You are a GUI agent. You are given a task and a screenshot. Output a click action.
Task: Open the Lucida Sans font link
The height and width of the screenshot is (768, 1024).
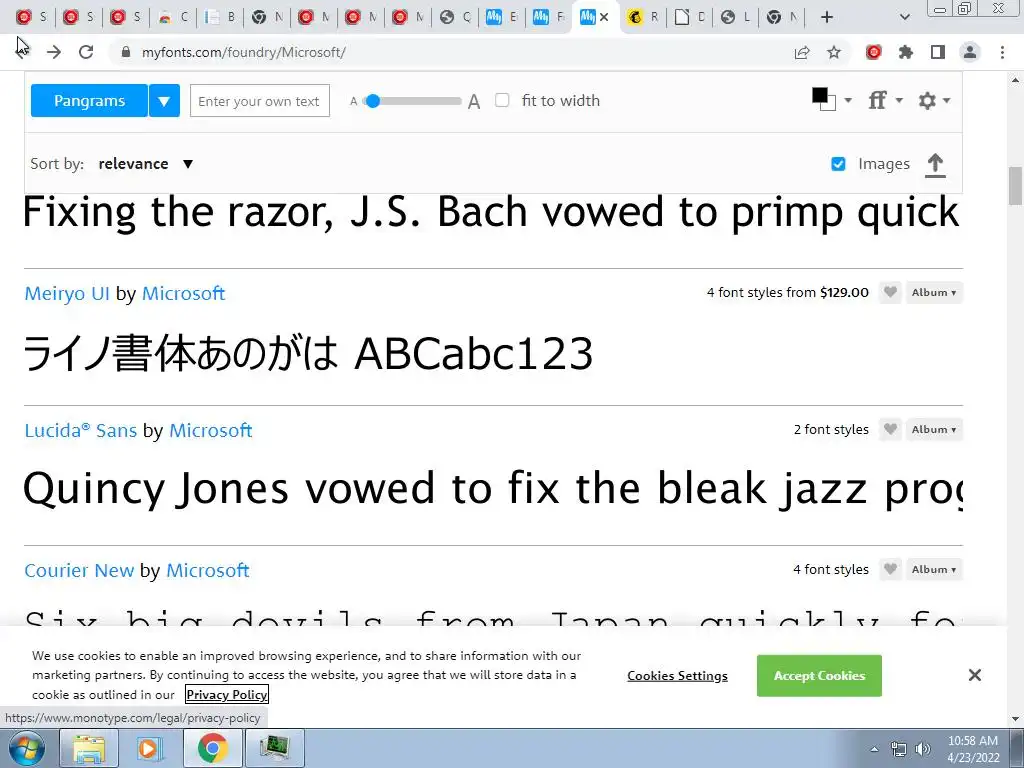[80, 430]
